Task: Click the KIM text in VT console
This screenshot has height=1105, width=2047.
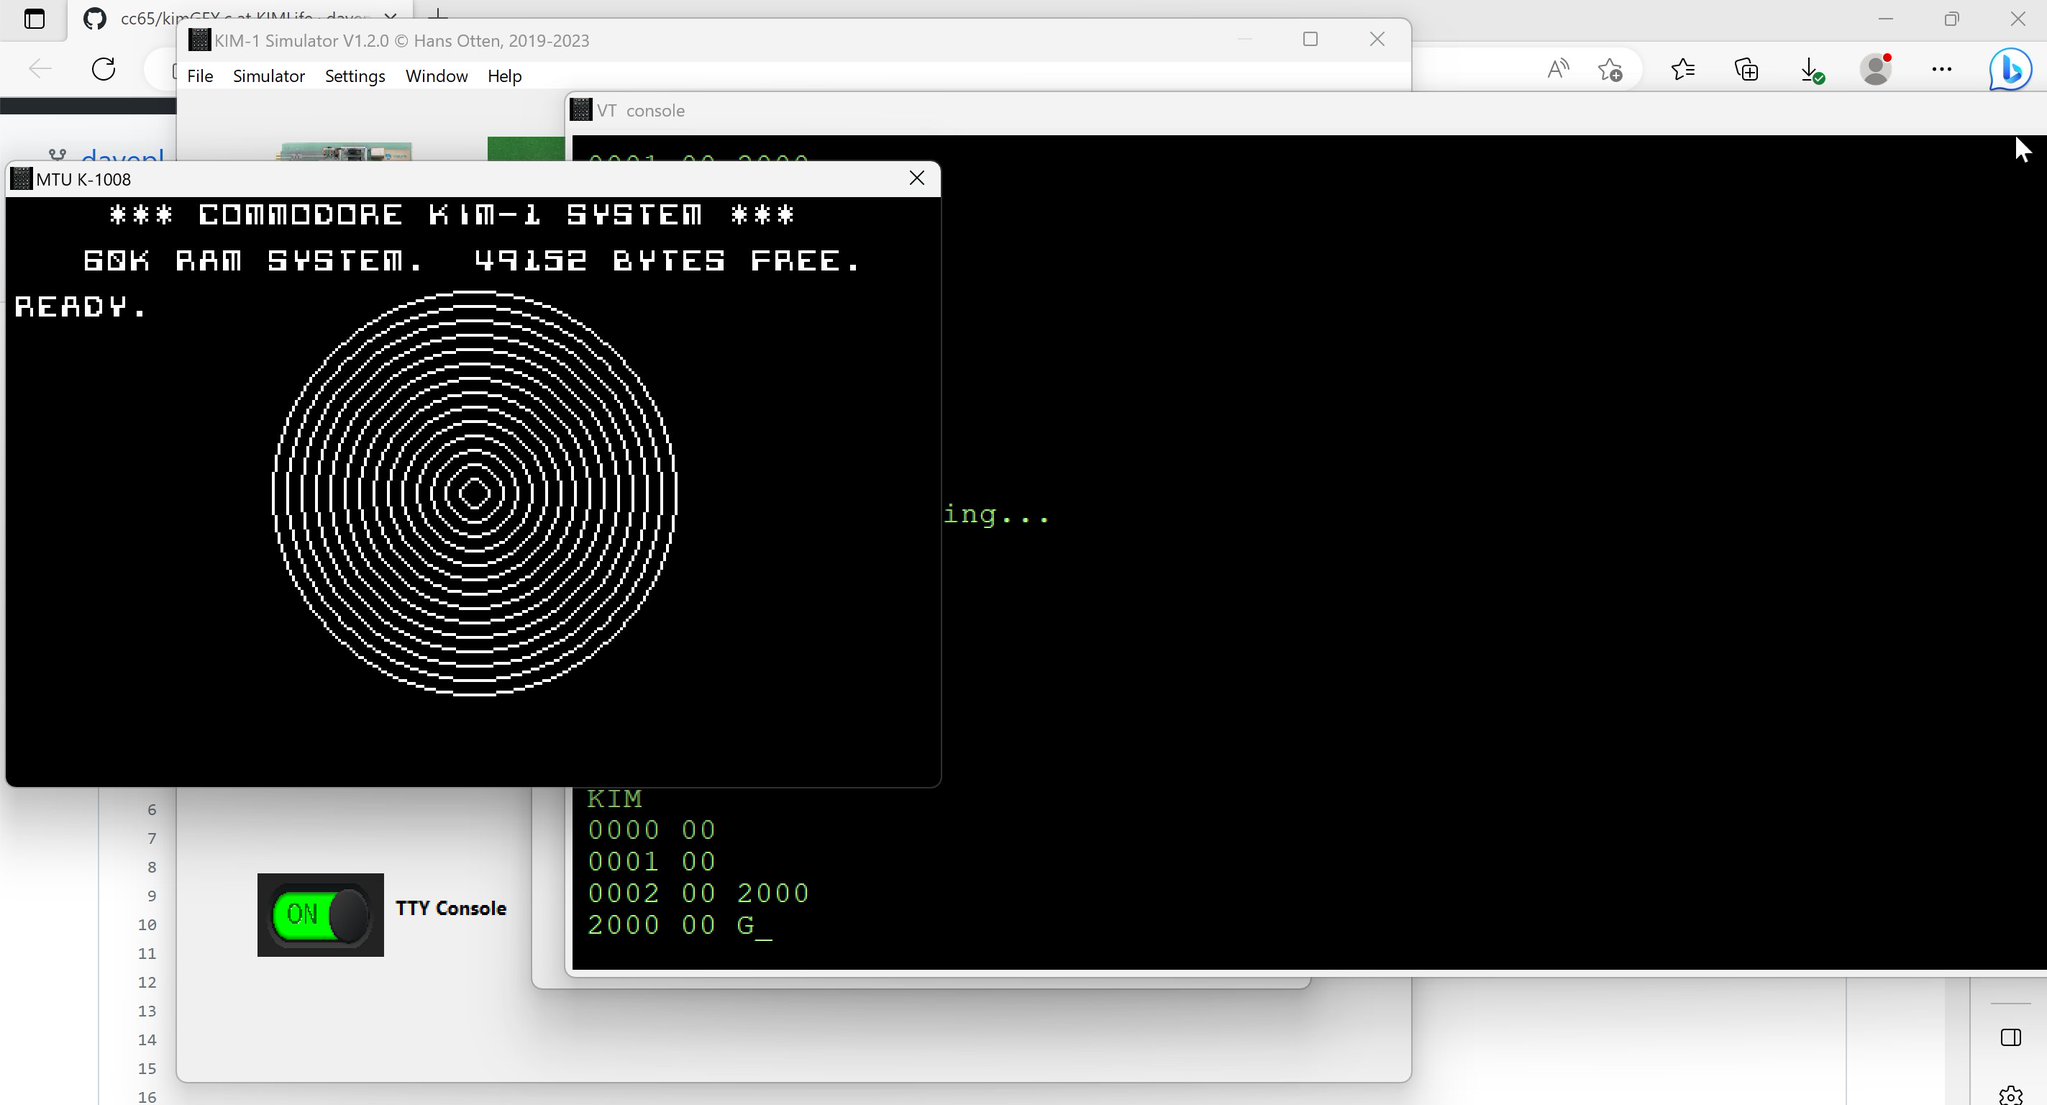Action: click(614, 799)
